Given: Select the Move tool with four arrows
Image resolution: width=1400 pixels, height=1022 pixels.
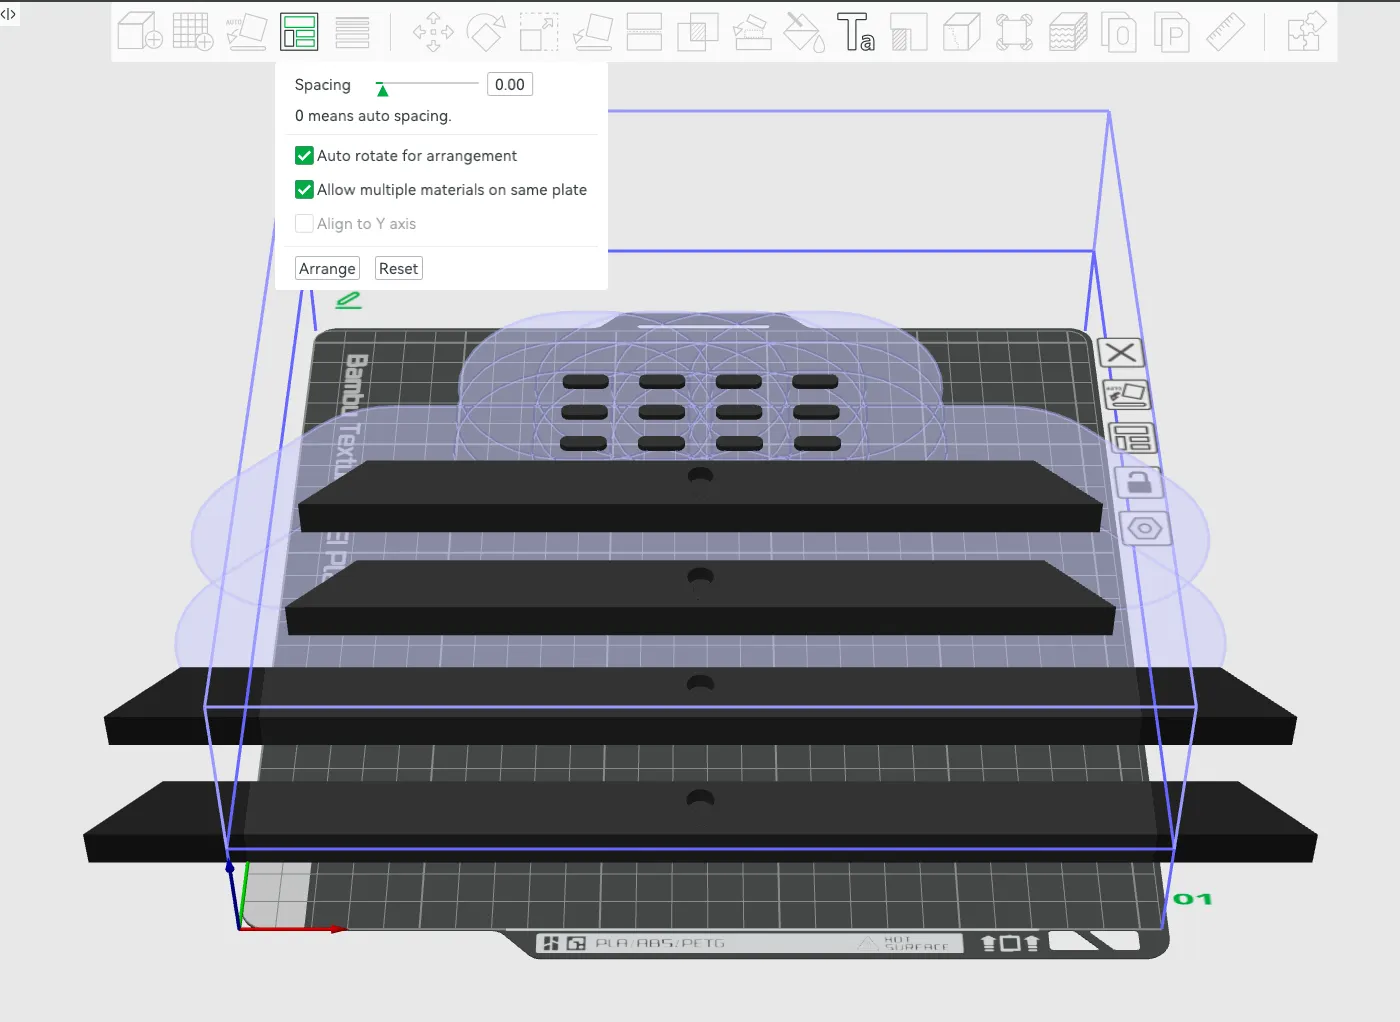Looking at the screenshot, I should pos(433,31).
